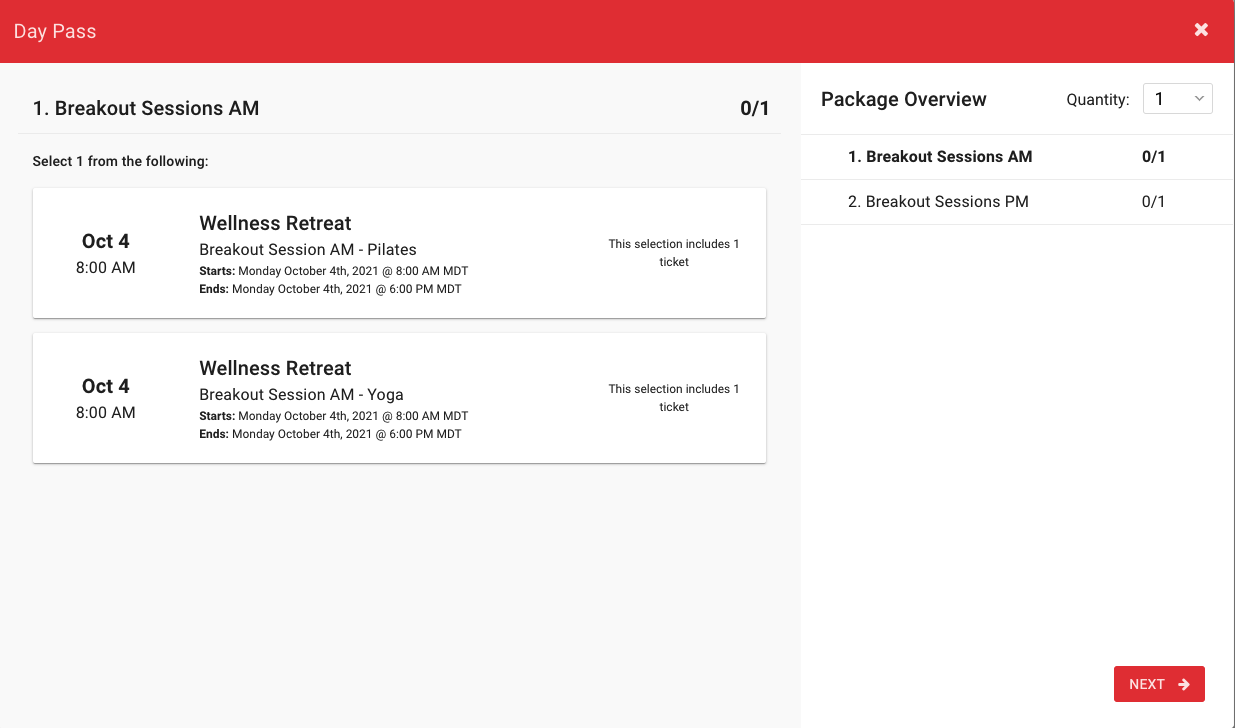Click 'Select 1 from the following:' text
Screen dimensions: 1235x728
pyautogui.click(x=120, y=161)
